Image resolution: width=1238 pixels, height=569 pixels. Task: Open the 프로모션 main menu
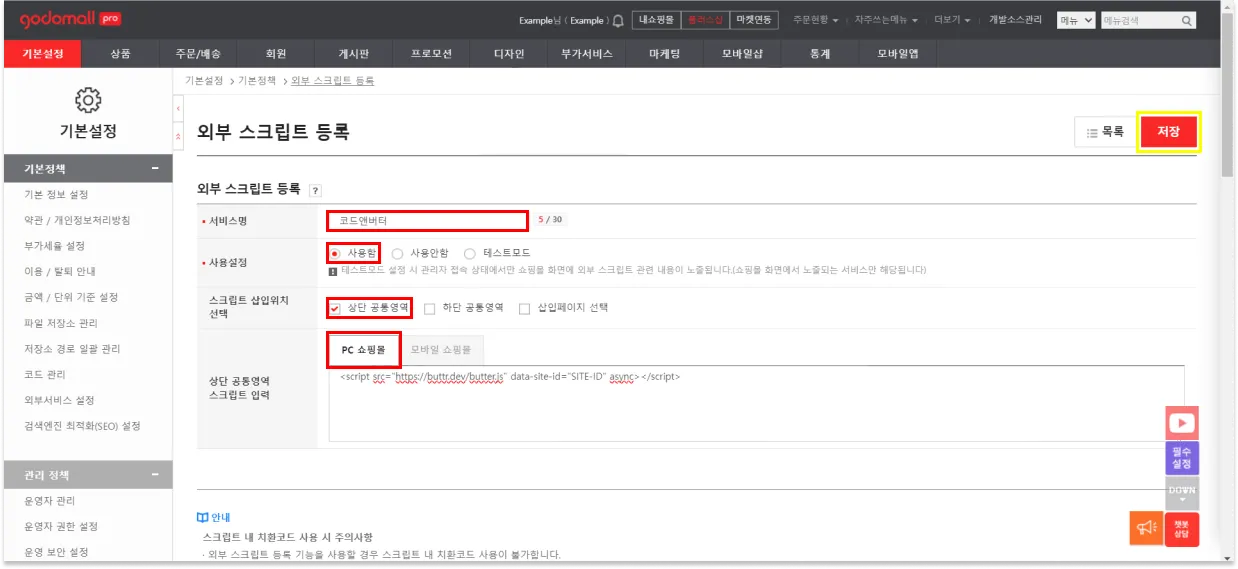tap(431, 54)
